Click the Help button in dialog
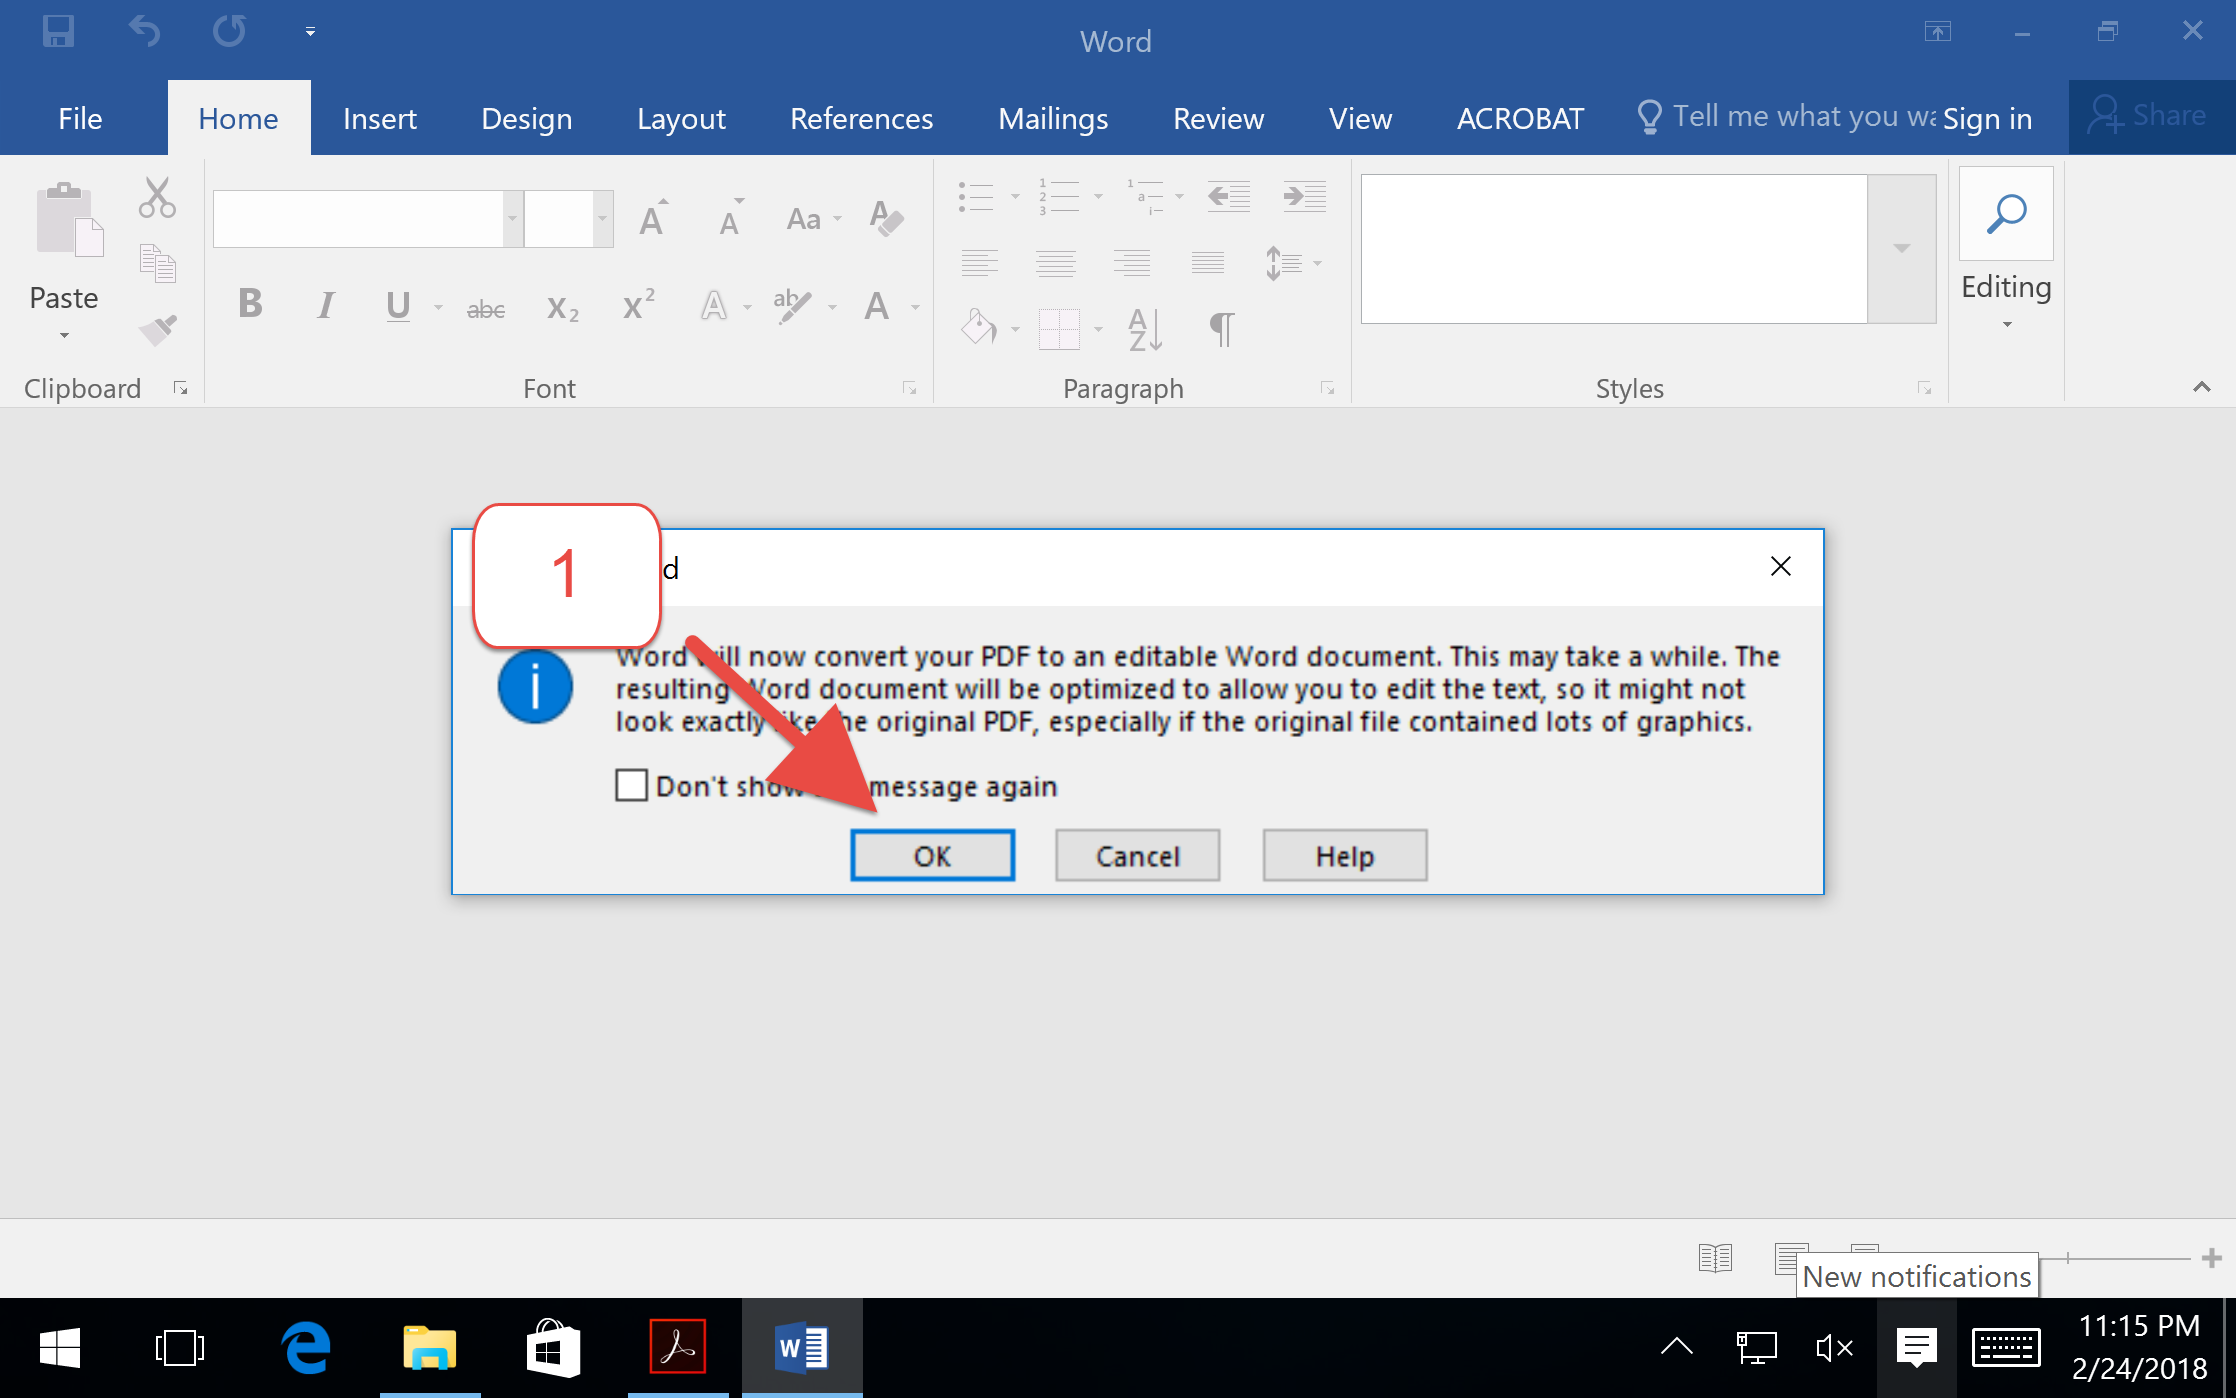Viewport: 2236px width, 1398px height. (1344, 855)
